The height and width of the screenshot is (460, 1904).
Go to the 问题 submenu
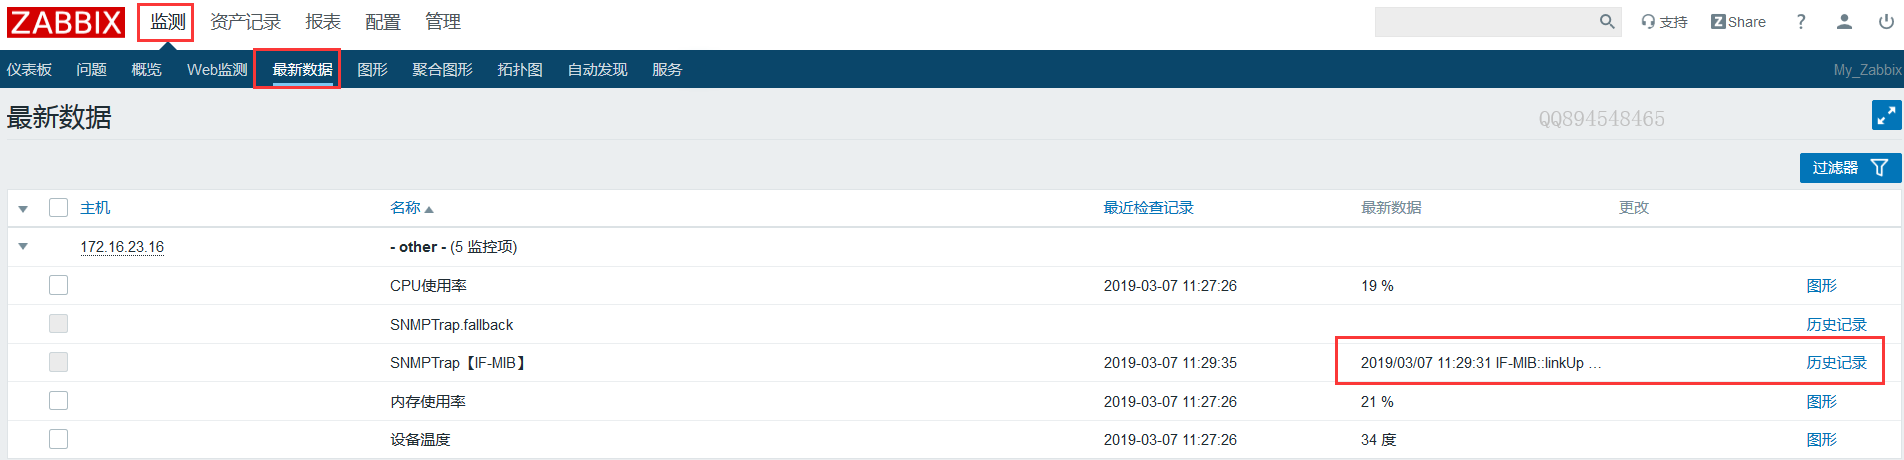point(91,70)
